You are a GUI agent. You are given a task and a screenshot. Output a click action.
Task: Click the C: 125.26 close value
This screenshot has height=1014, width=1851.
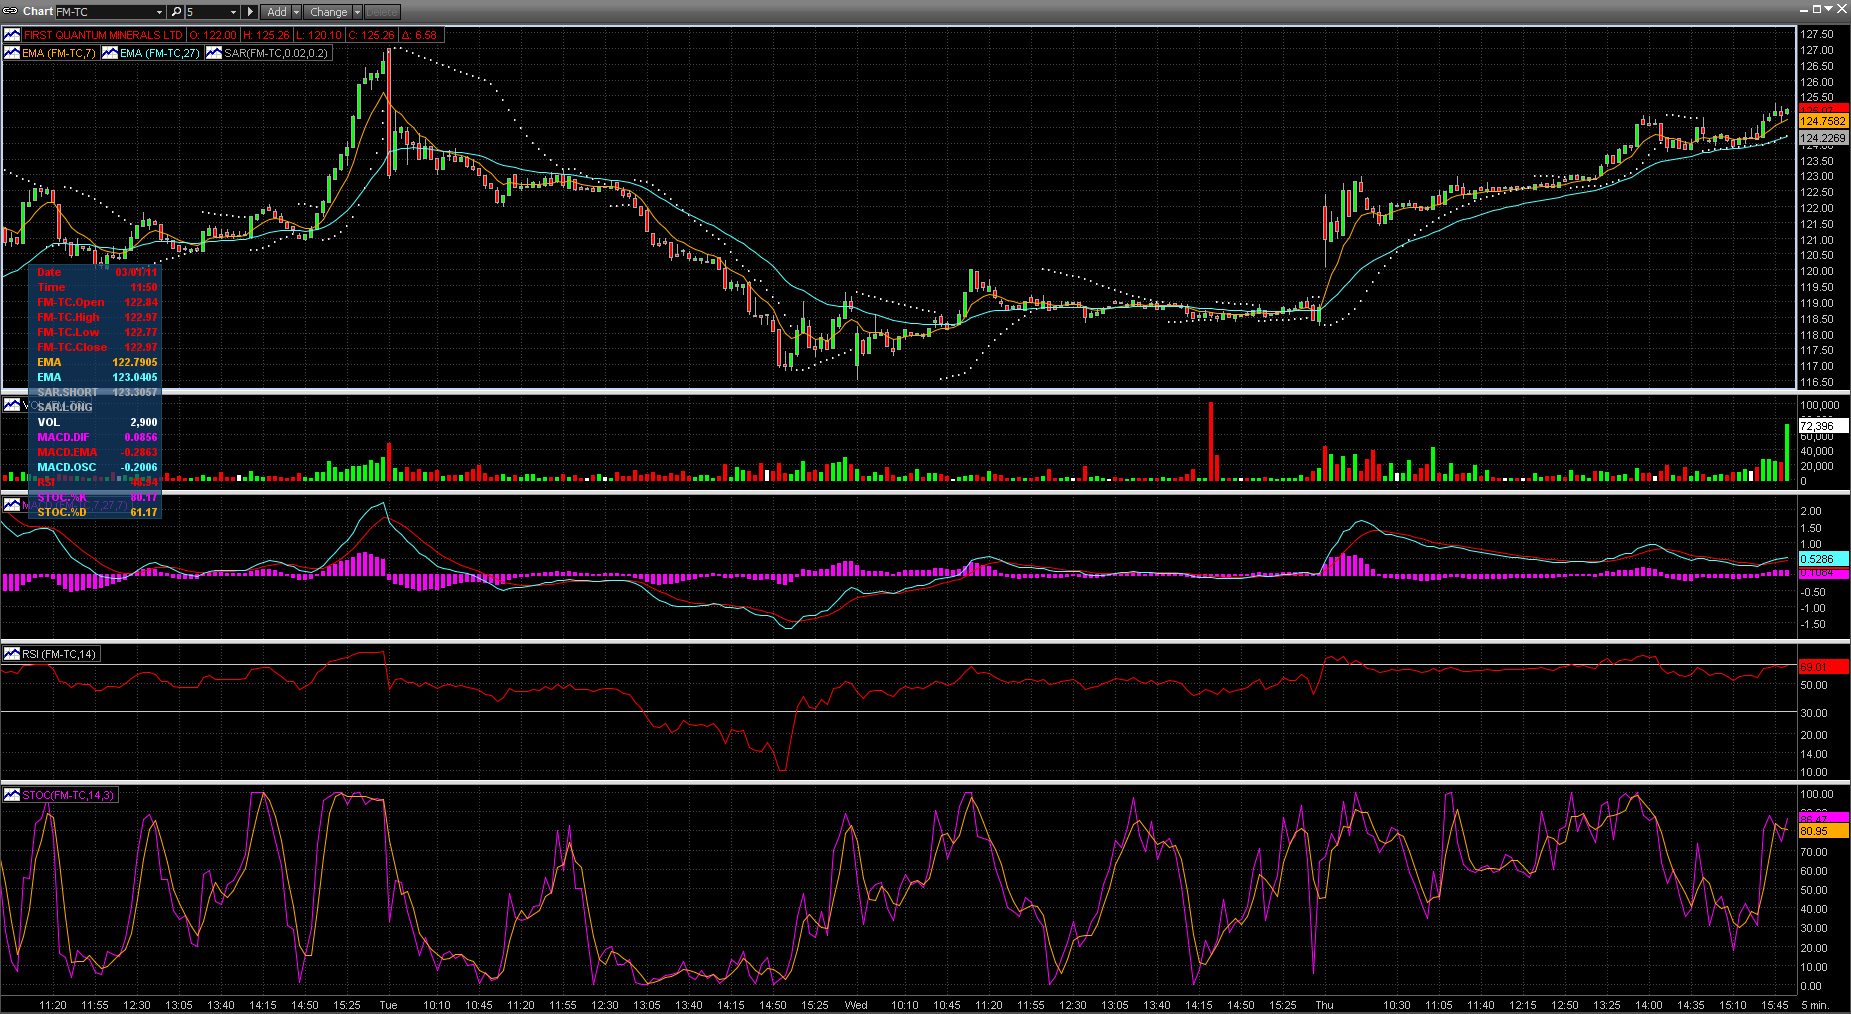point(371,35)
